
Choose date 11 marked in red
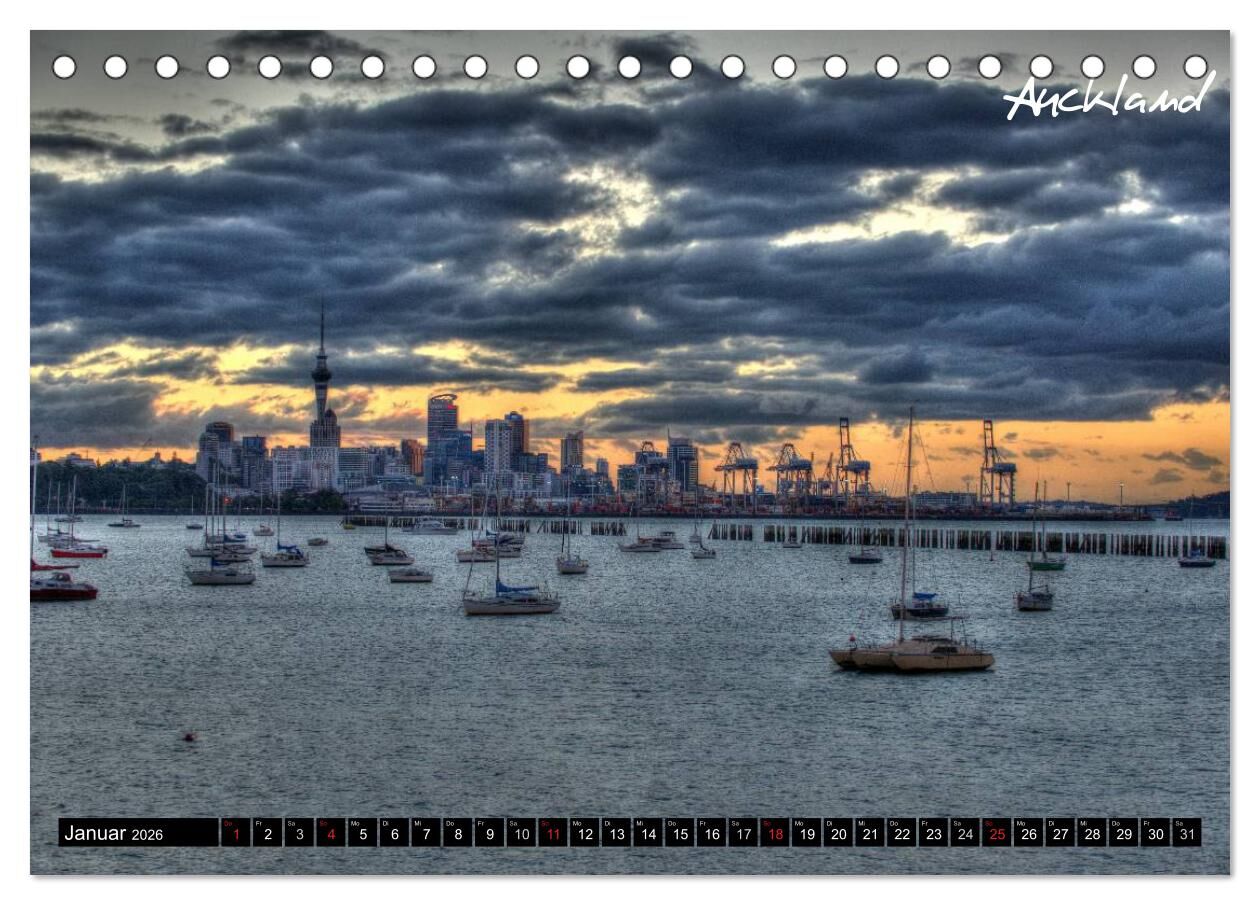click(x=553, y=833)
